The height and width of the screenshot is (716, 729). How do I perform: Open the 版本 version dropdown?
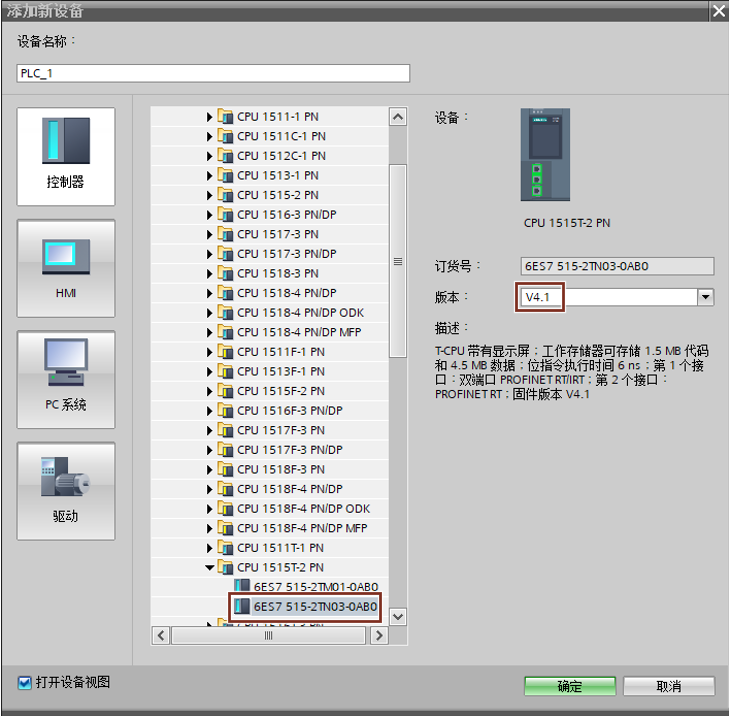click(x=705, y=297)
